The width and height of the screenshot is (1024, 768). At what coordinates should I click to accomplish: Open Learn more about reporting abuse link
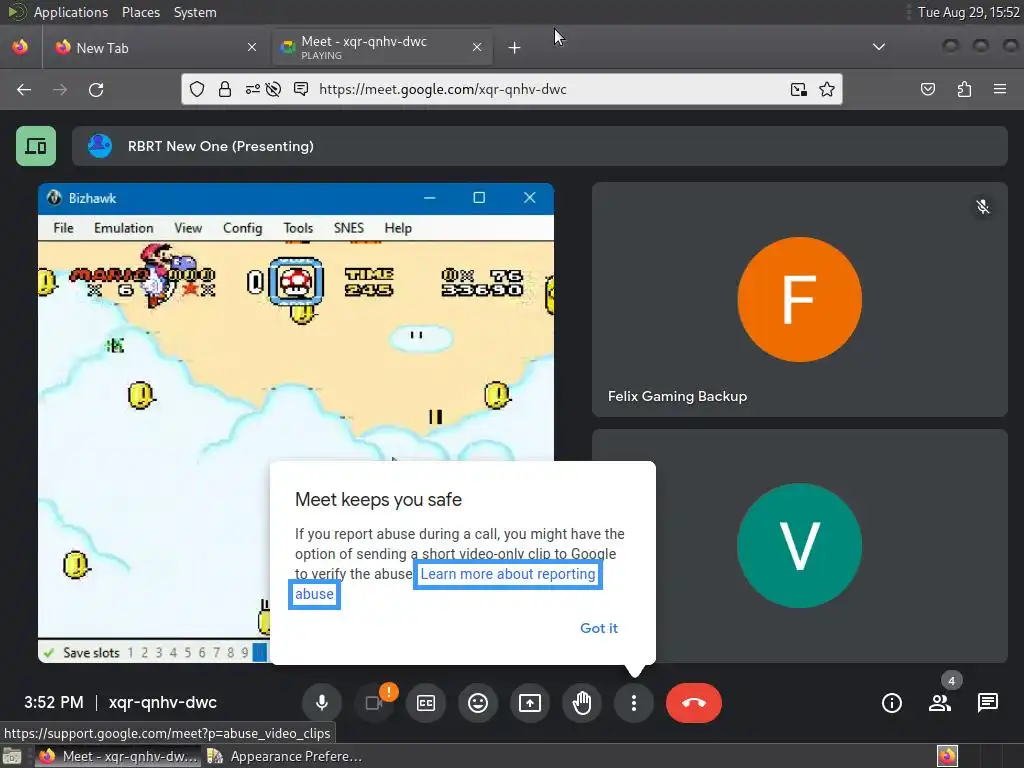point(508,574)
